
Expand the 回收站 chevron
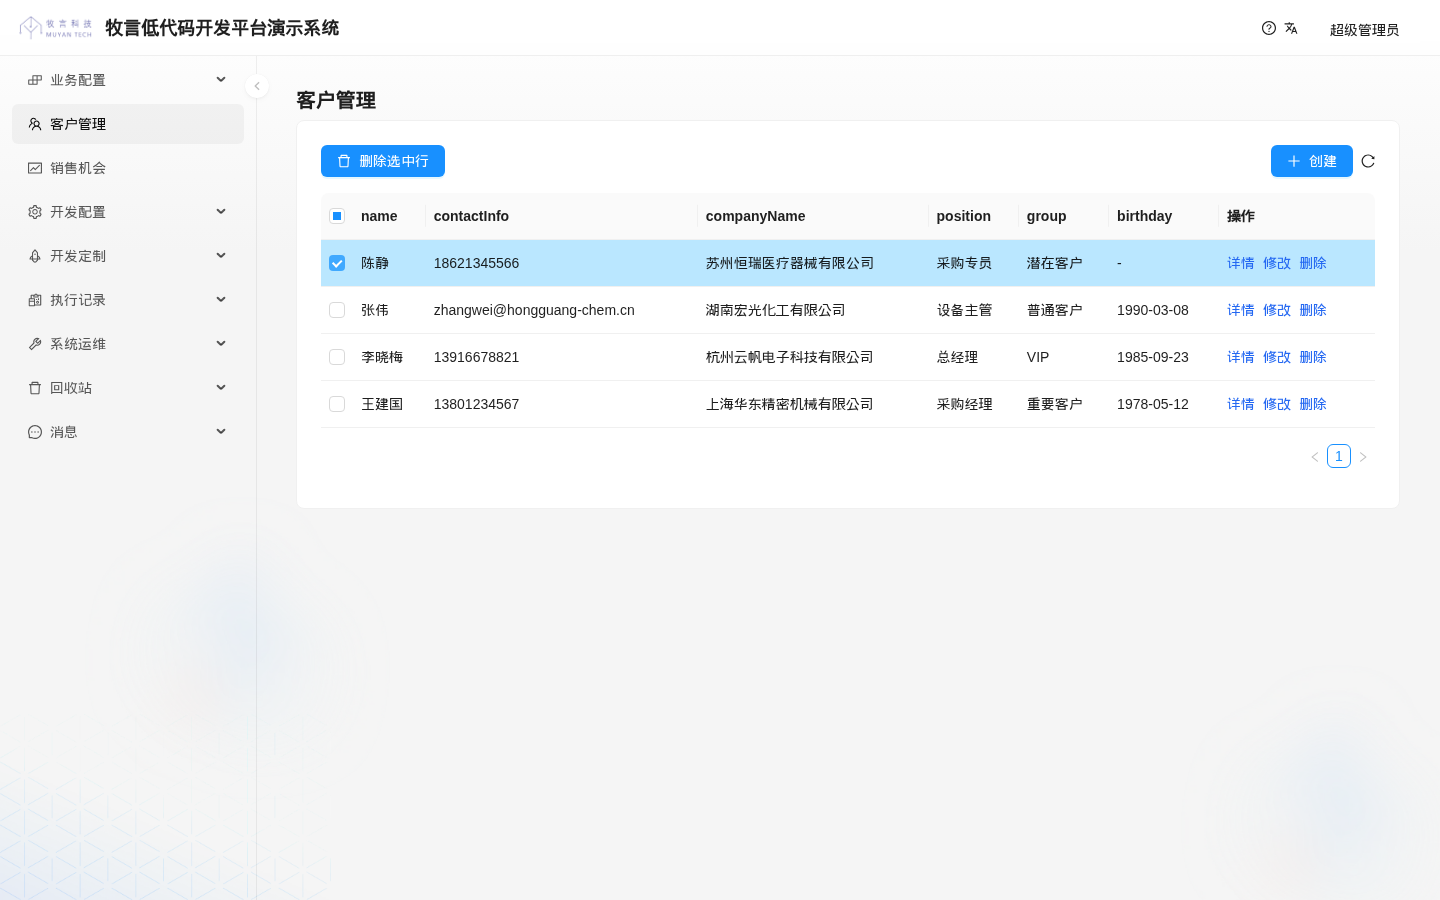(x=221, y=387)
